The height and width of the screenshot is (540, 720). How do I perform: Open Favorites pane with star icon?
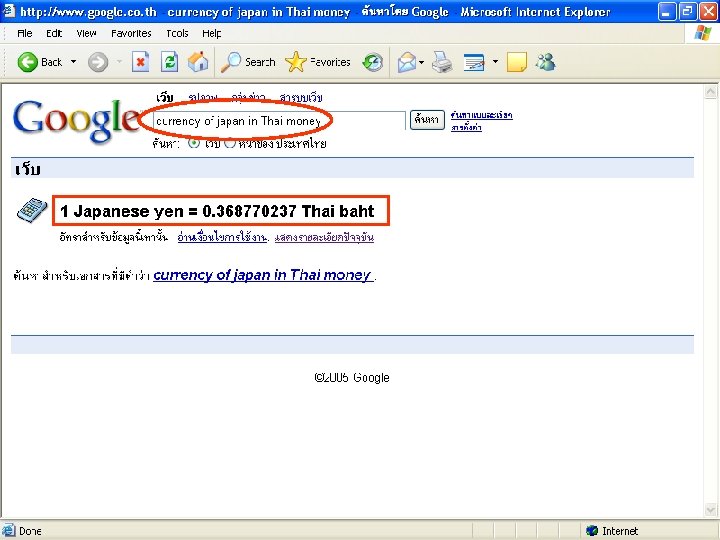point(317,62)
